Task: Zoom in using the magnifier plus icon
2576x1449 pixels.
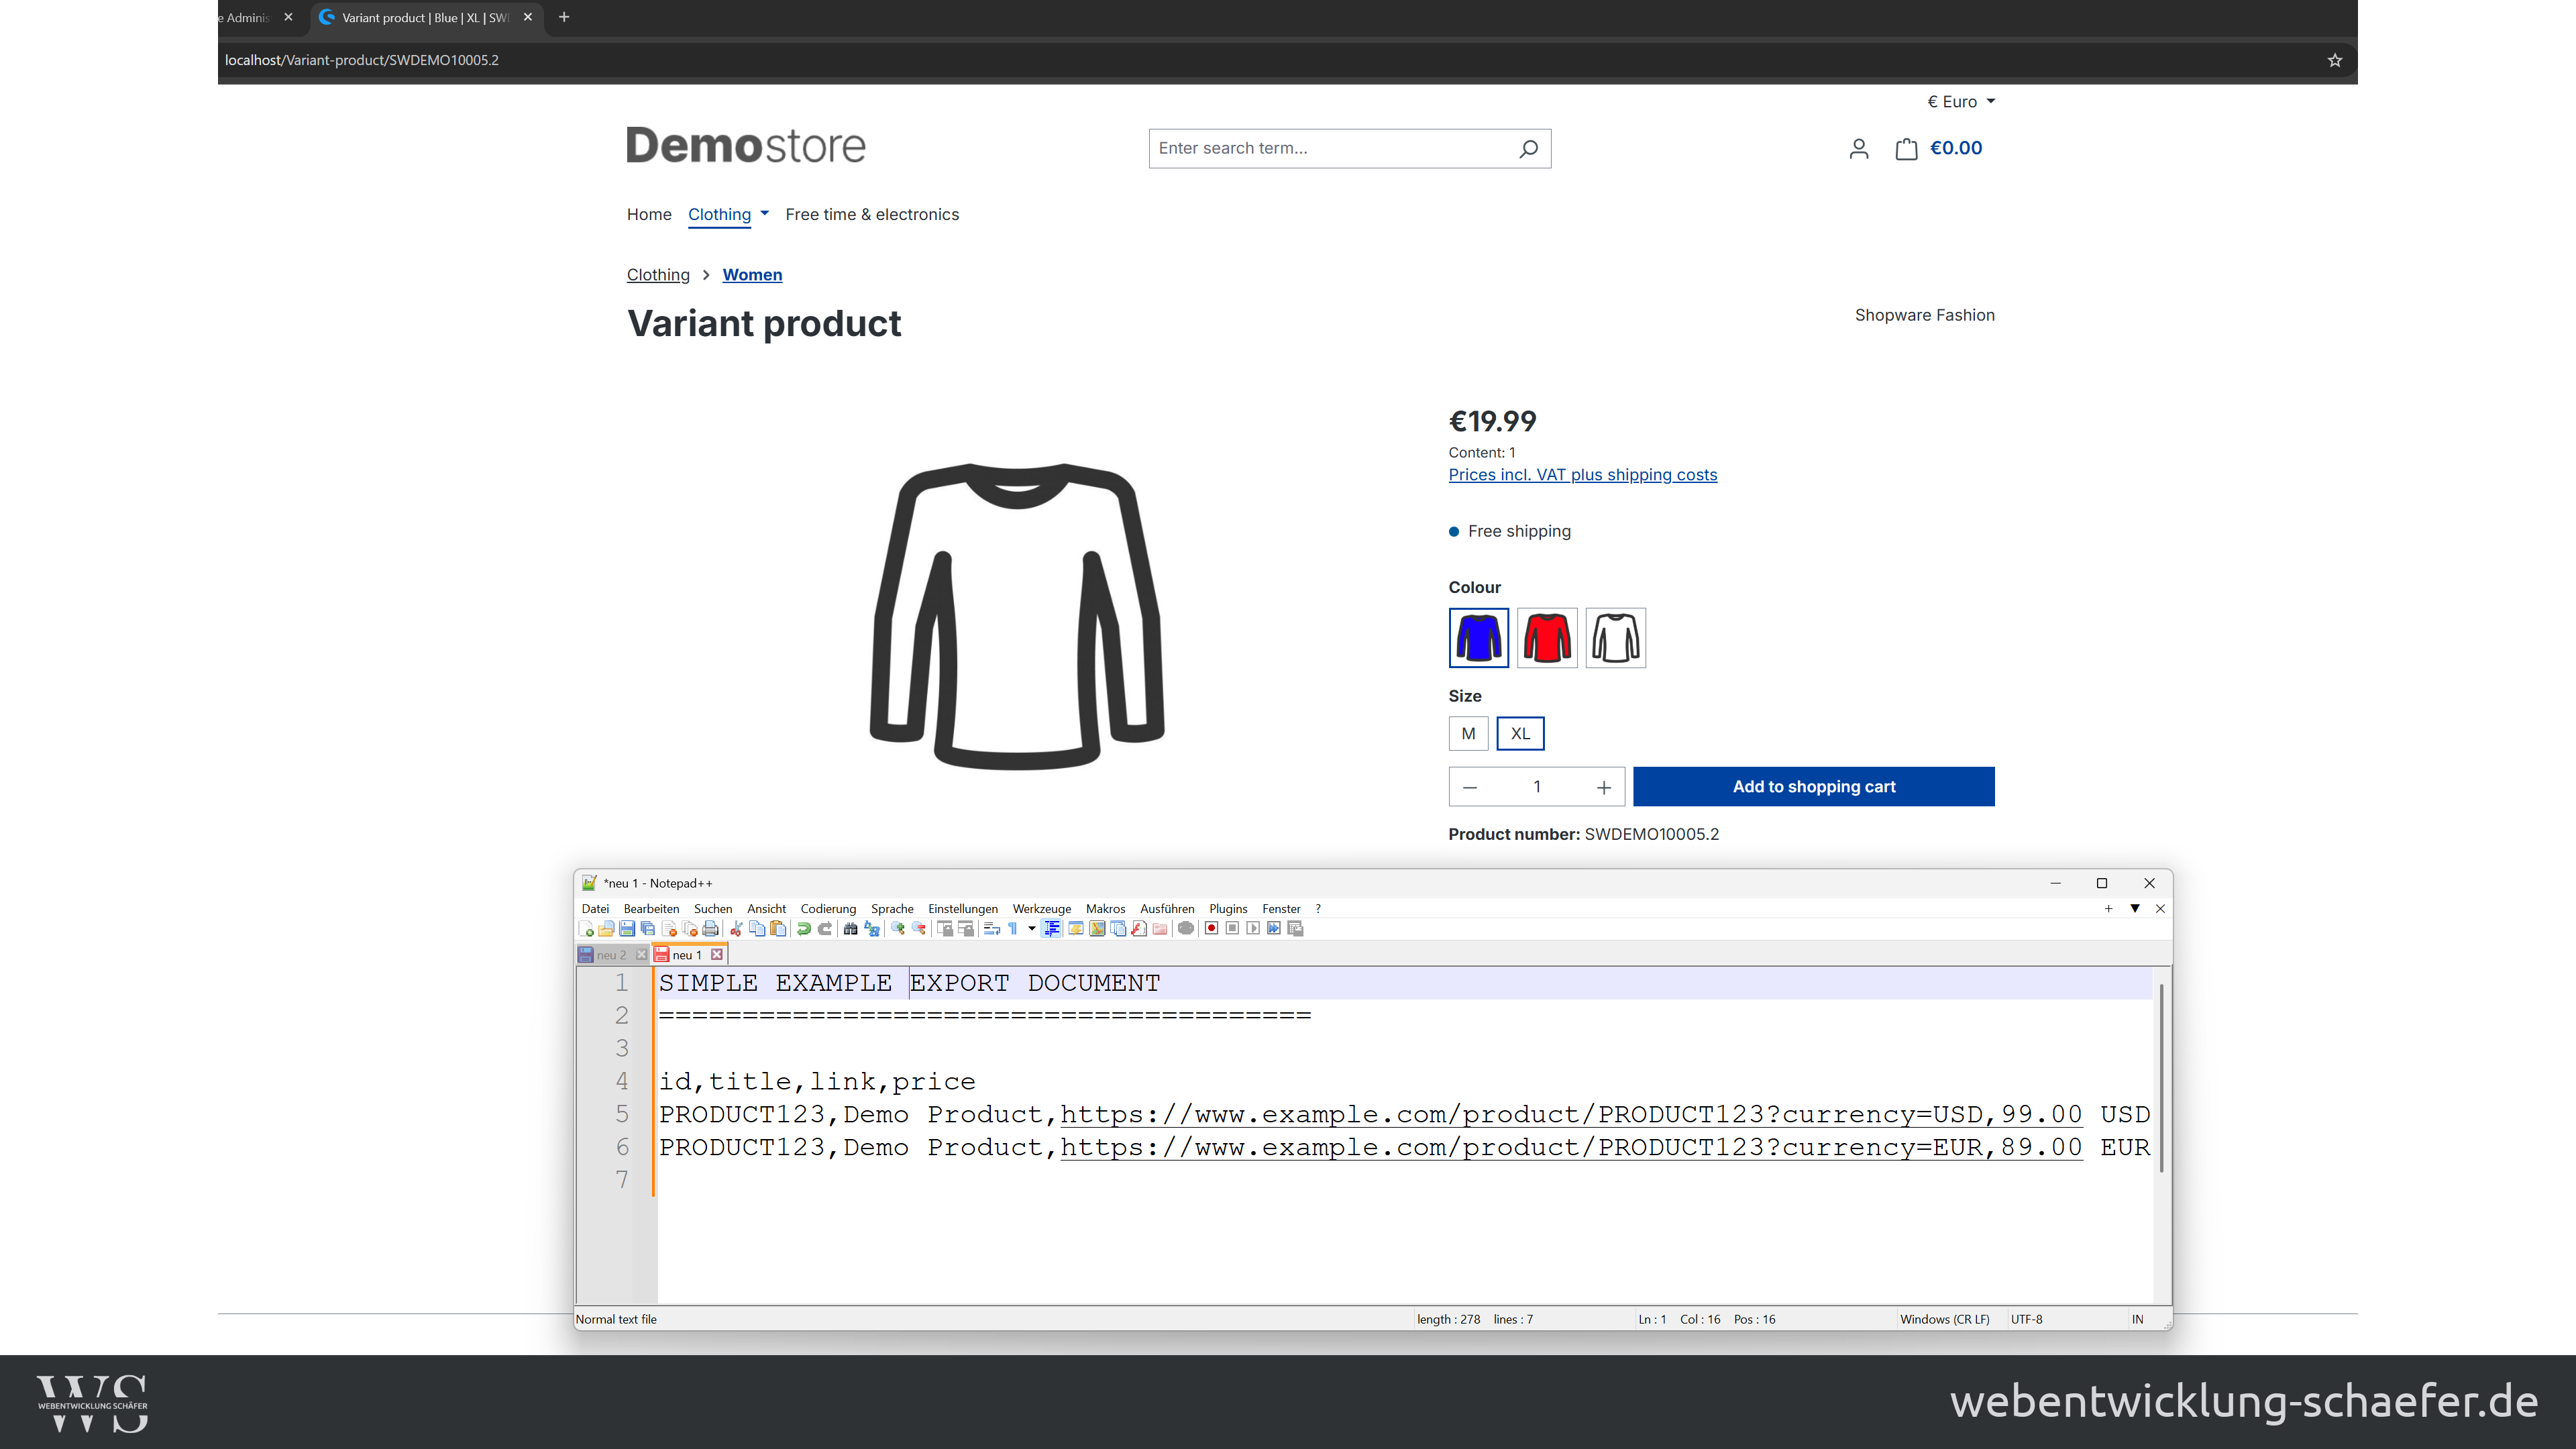Action: click(x=898, y=928)
